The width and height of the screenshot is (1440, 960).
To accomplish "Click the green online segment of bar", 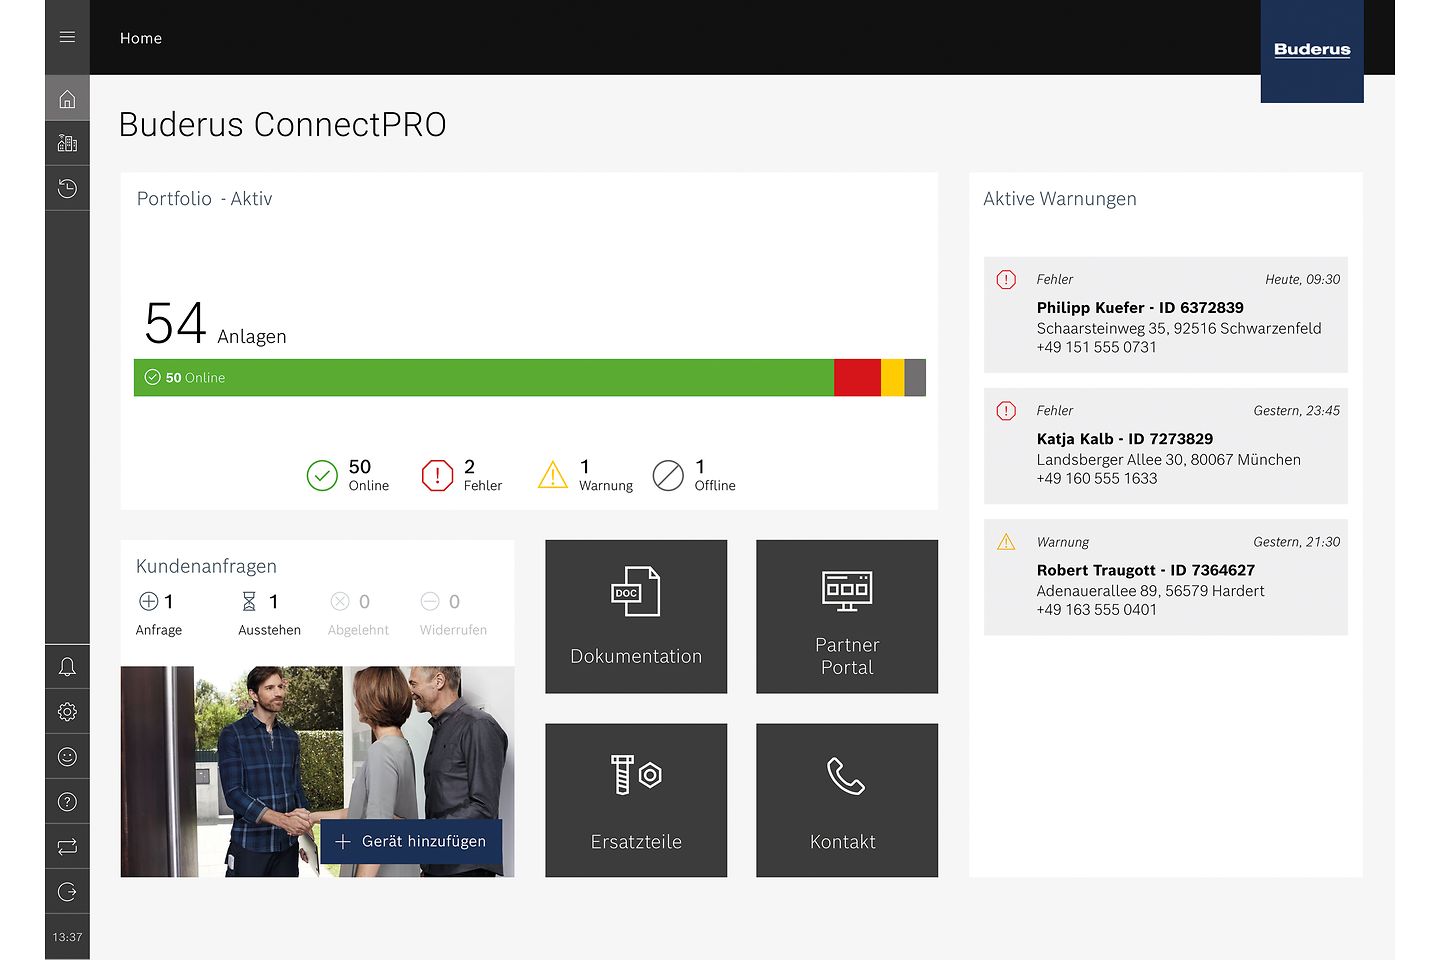I will click(x=484, y=378).
